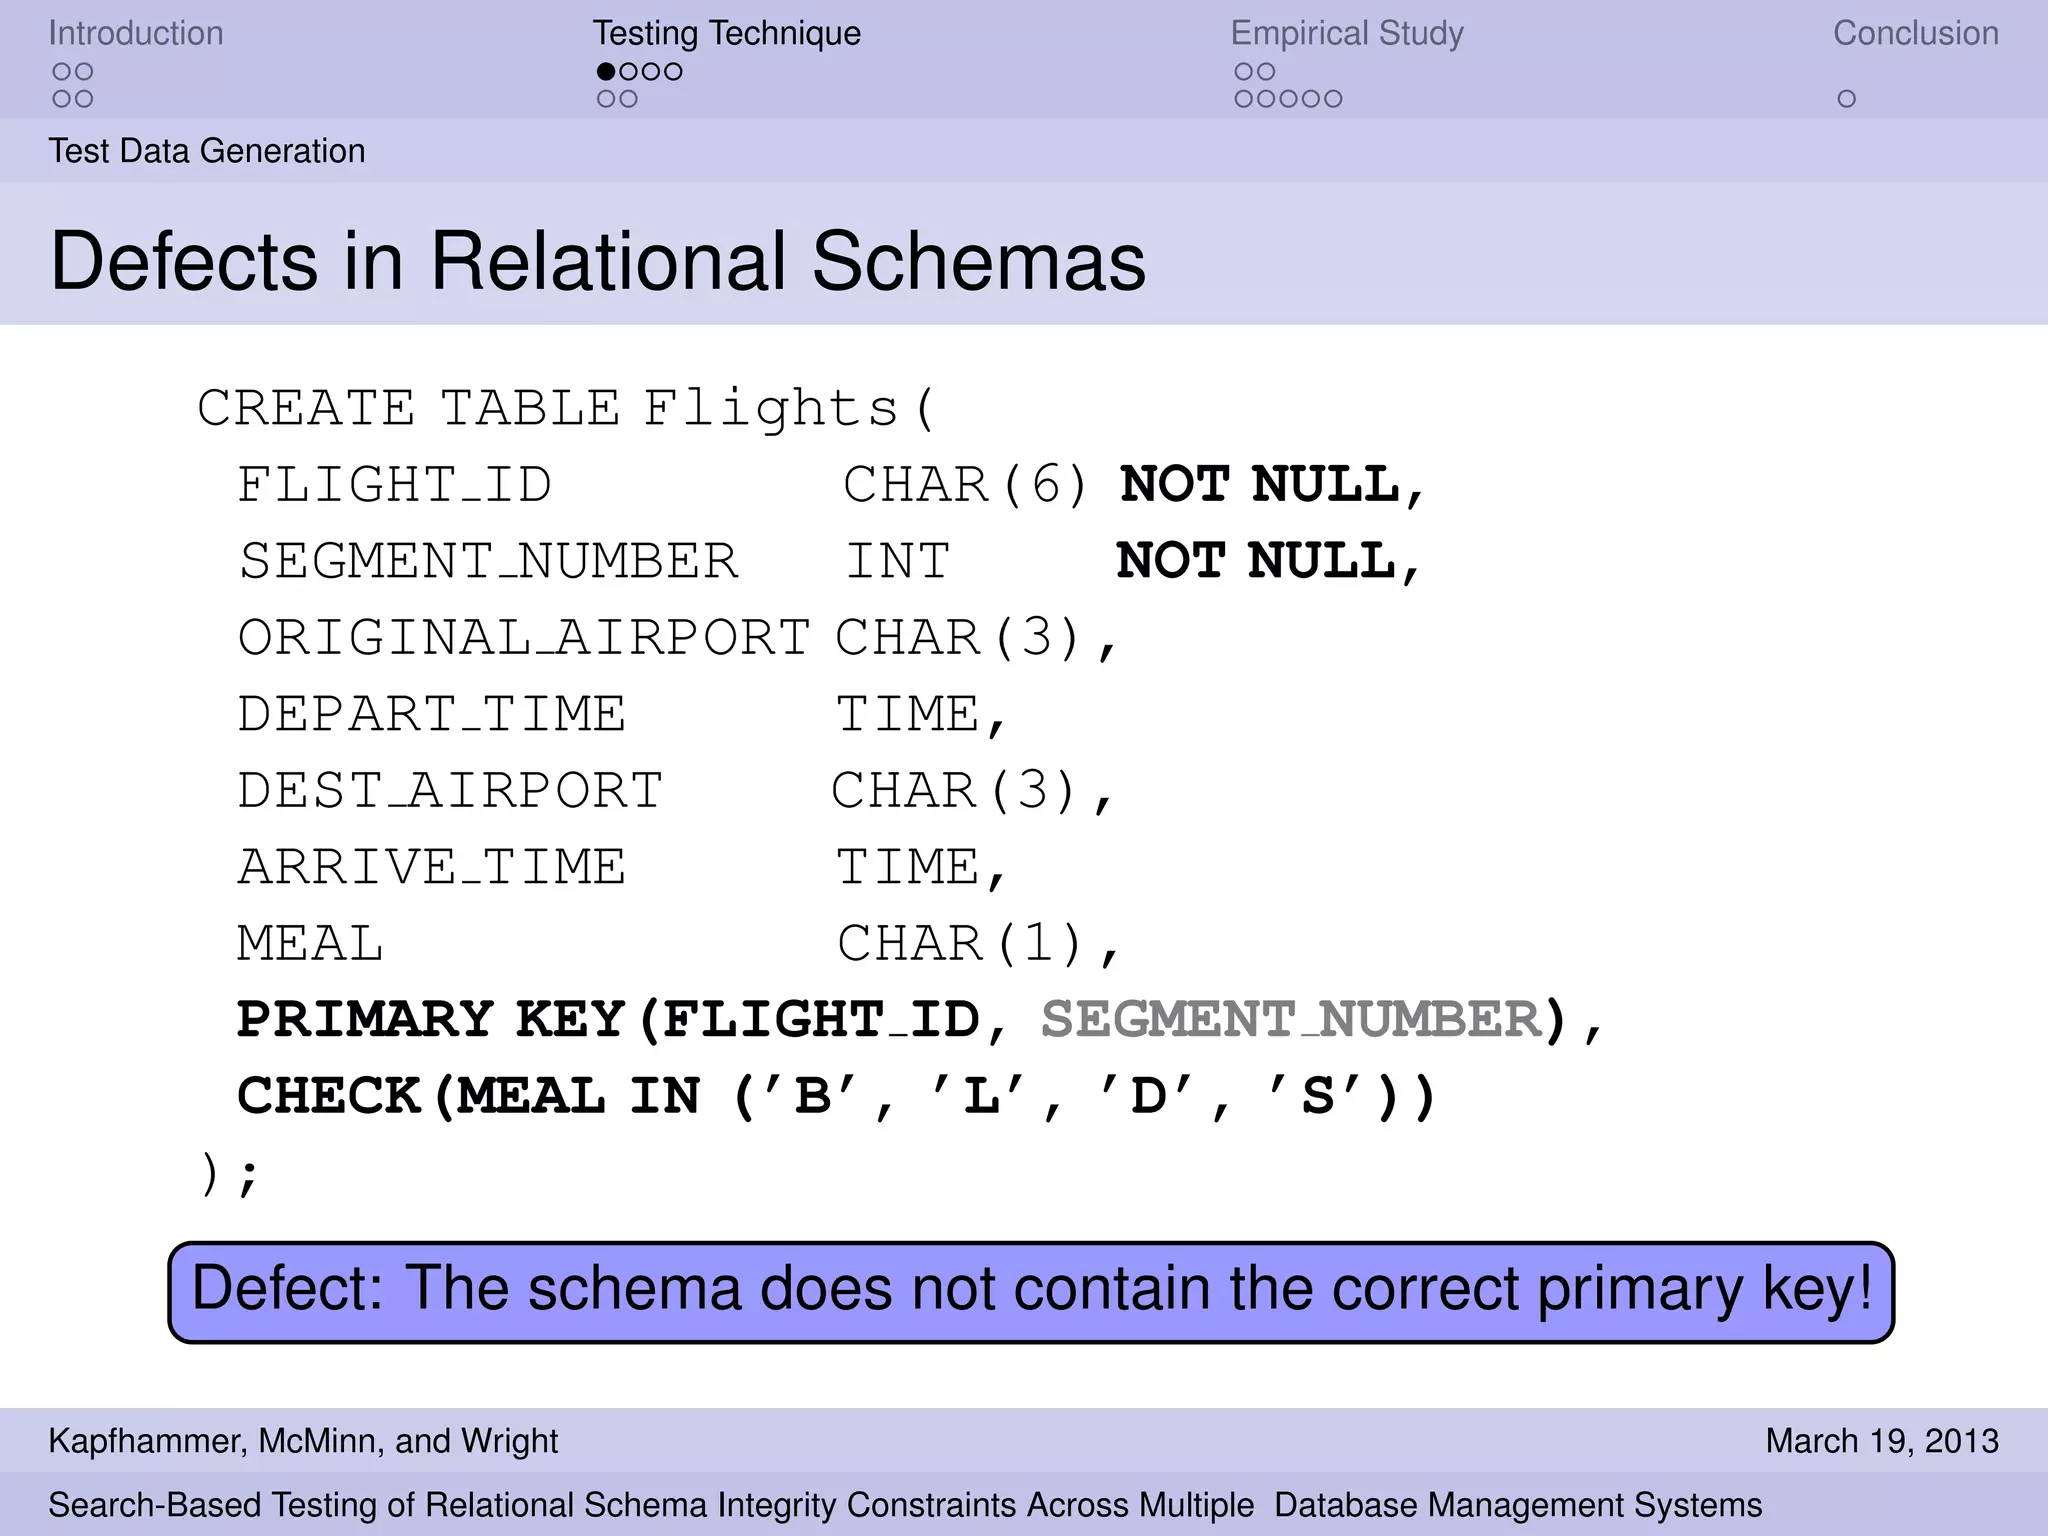Click the ARRIVE_TIME column name
2048x1536 pixels.
point(432,867)
